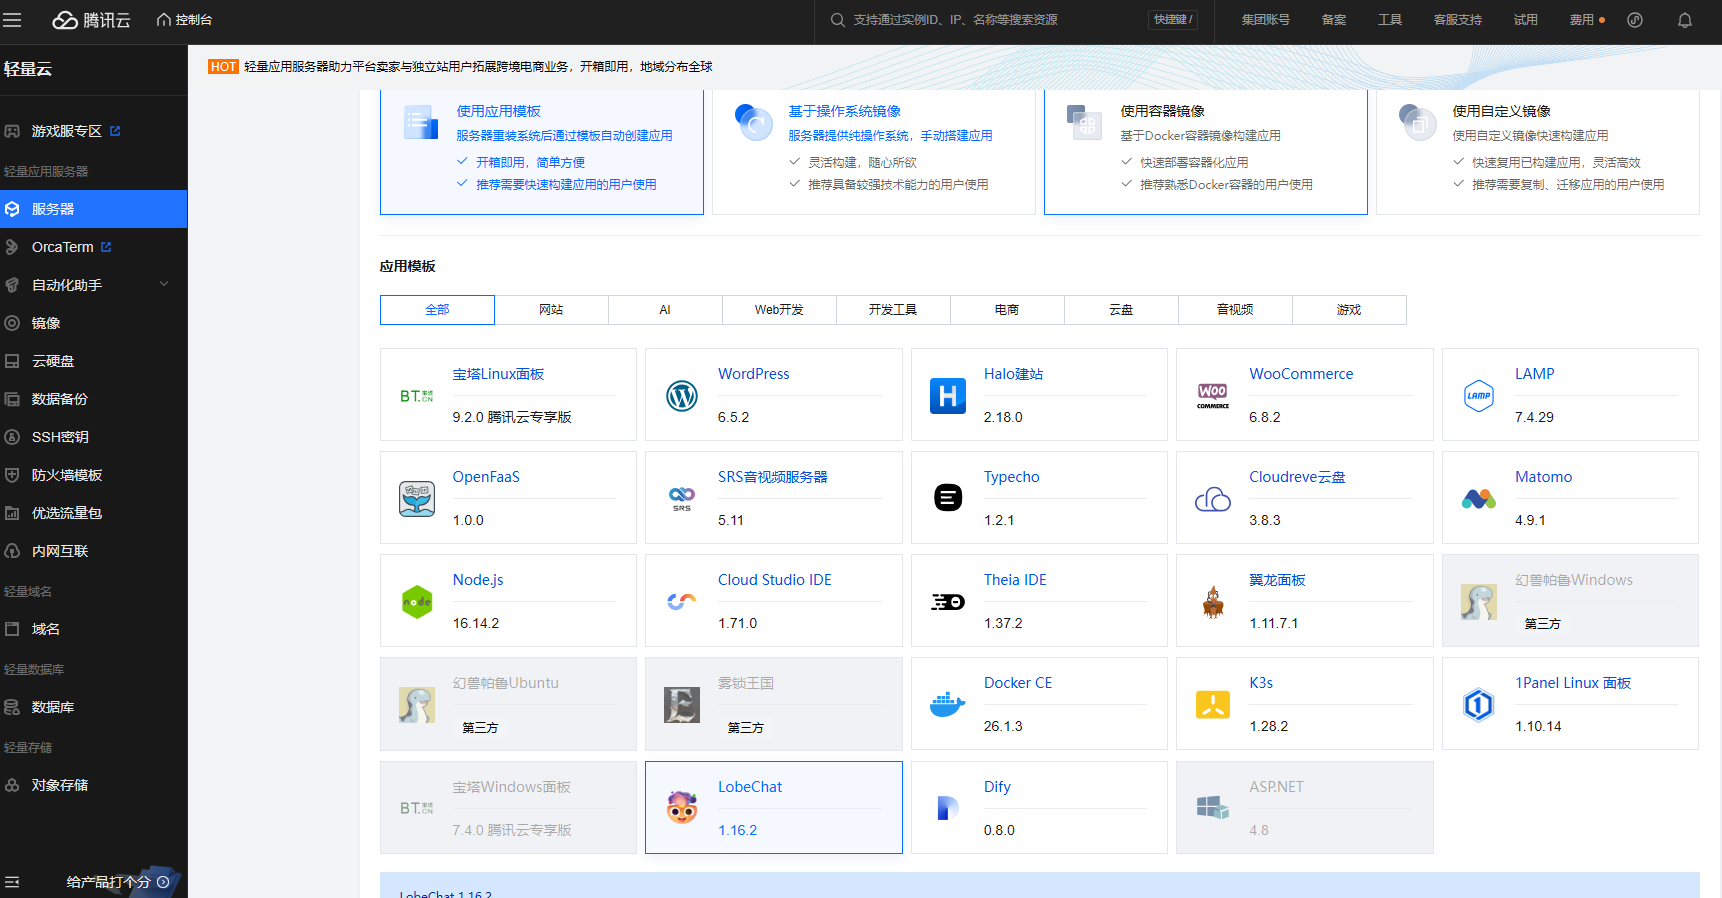Open 优选流量包 in the sidebar
This screenshot has height=898, width=1722.
click(94, 513)
